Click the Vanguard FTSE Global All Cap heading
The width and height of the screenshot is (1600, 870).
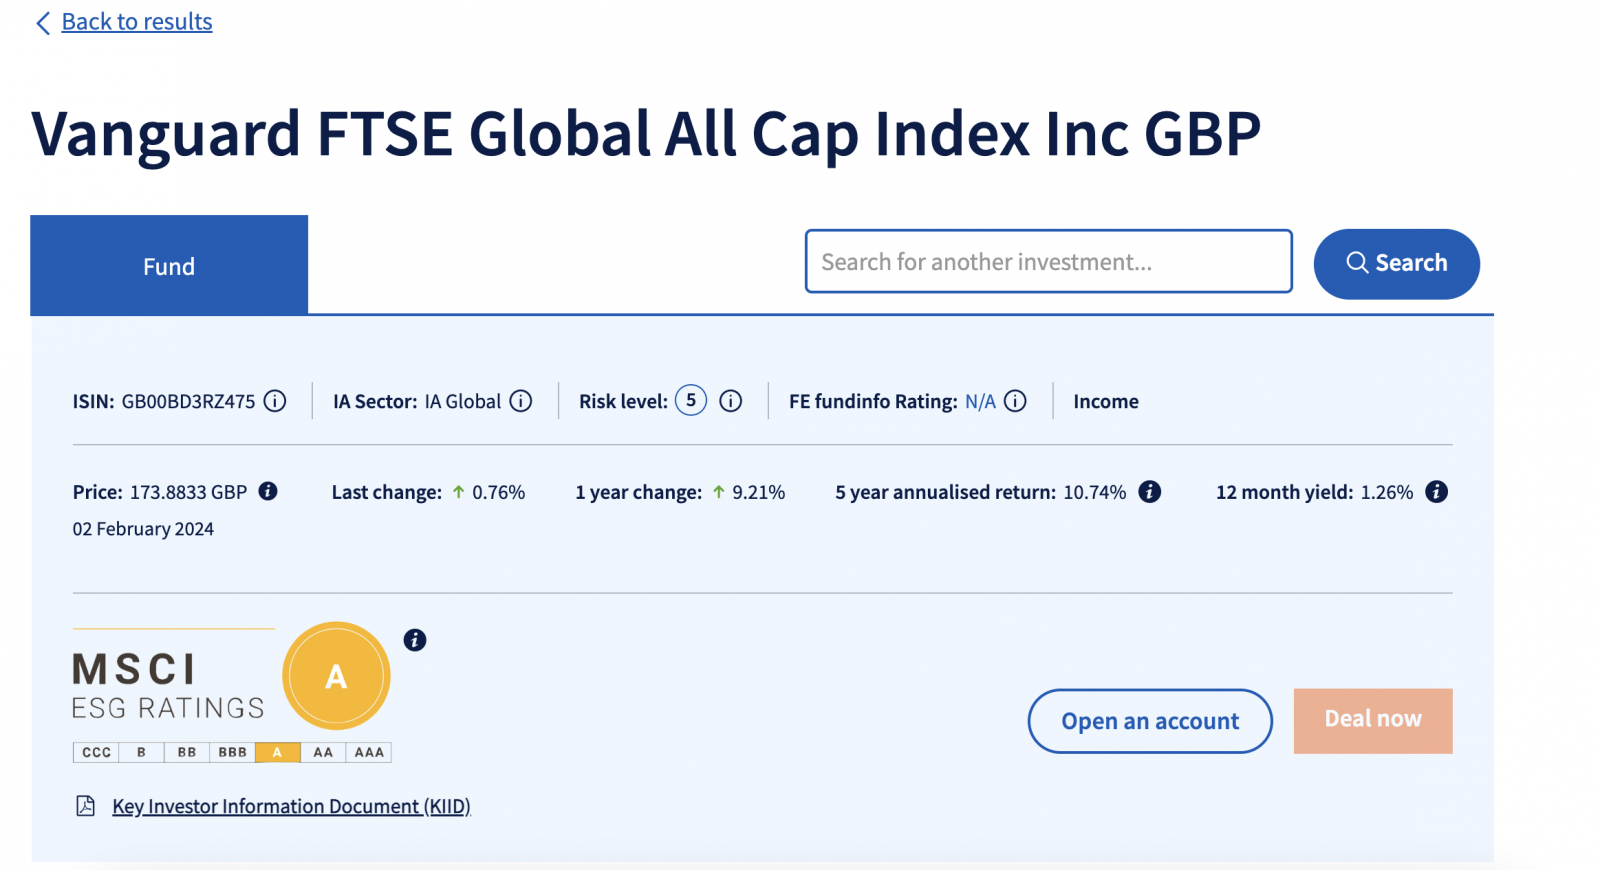(x=646, y=134)
